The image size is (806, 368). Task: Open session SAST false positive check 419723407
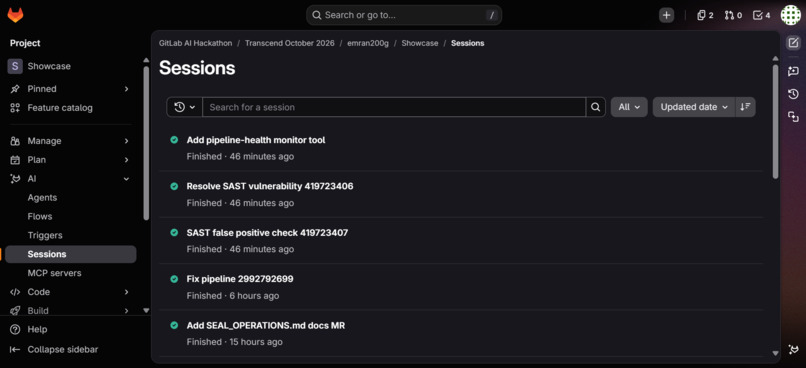tap(267, 233)
